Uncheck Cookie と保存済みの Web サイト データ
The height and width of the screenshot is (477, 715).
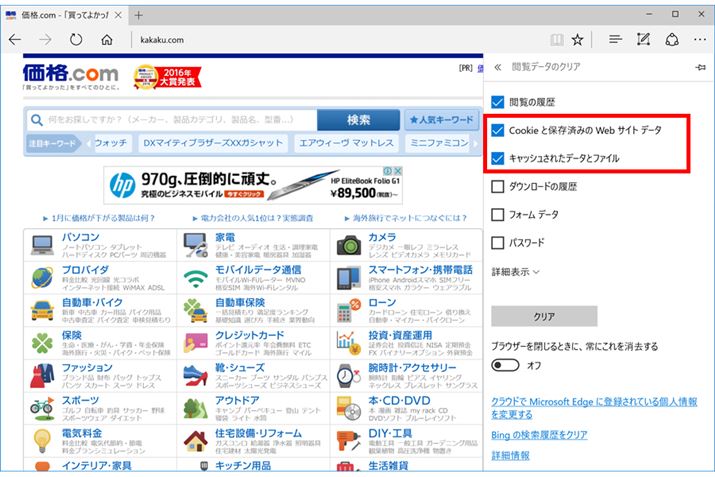(497, 130)
